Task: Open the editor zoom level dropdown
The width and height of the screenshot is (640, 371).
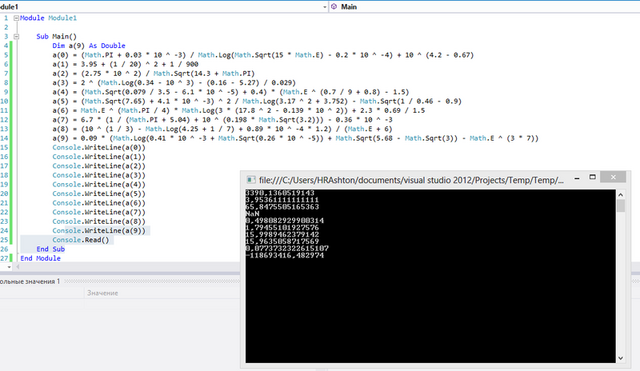Action: tap(9, 267)
